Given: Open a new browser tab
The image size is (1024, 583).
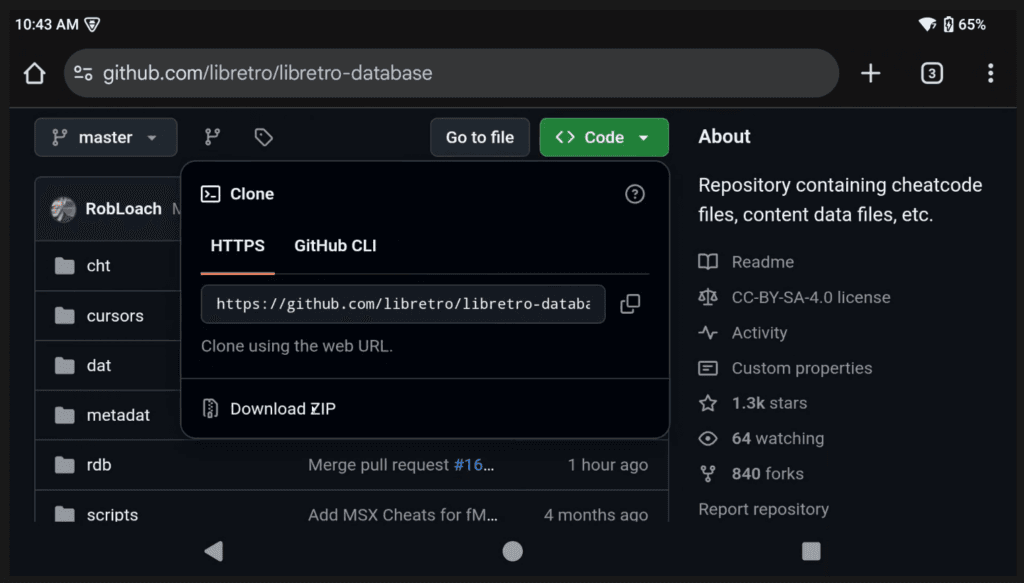Looking at the screenshot, I should [x=871, y=73].
